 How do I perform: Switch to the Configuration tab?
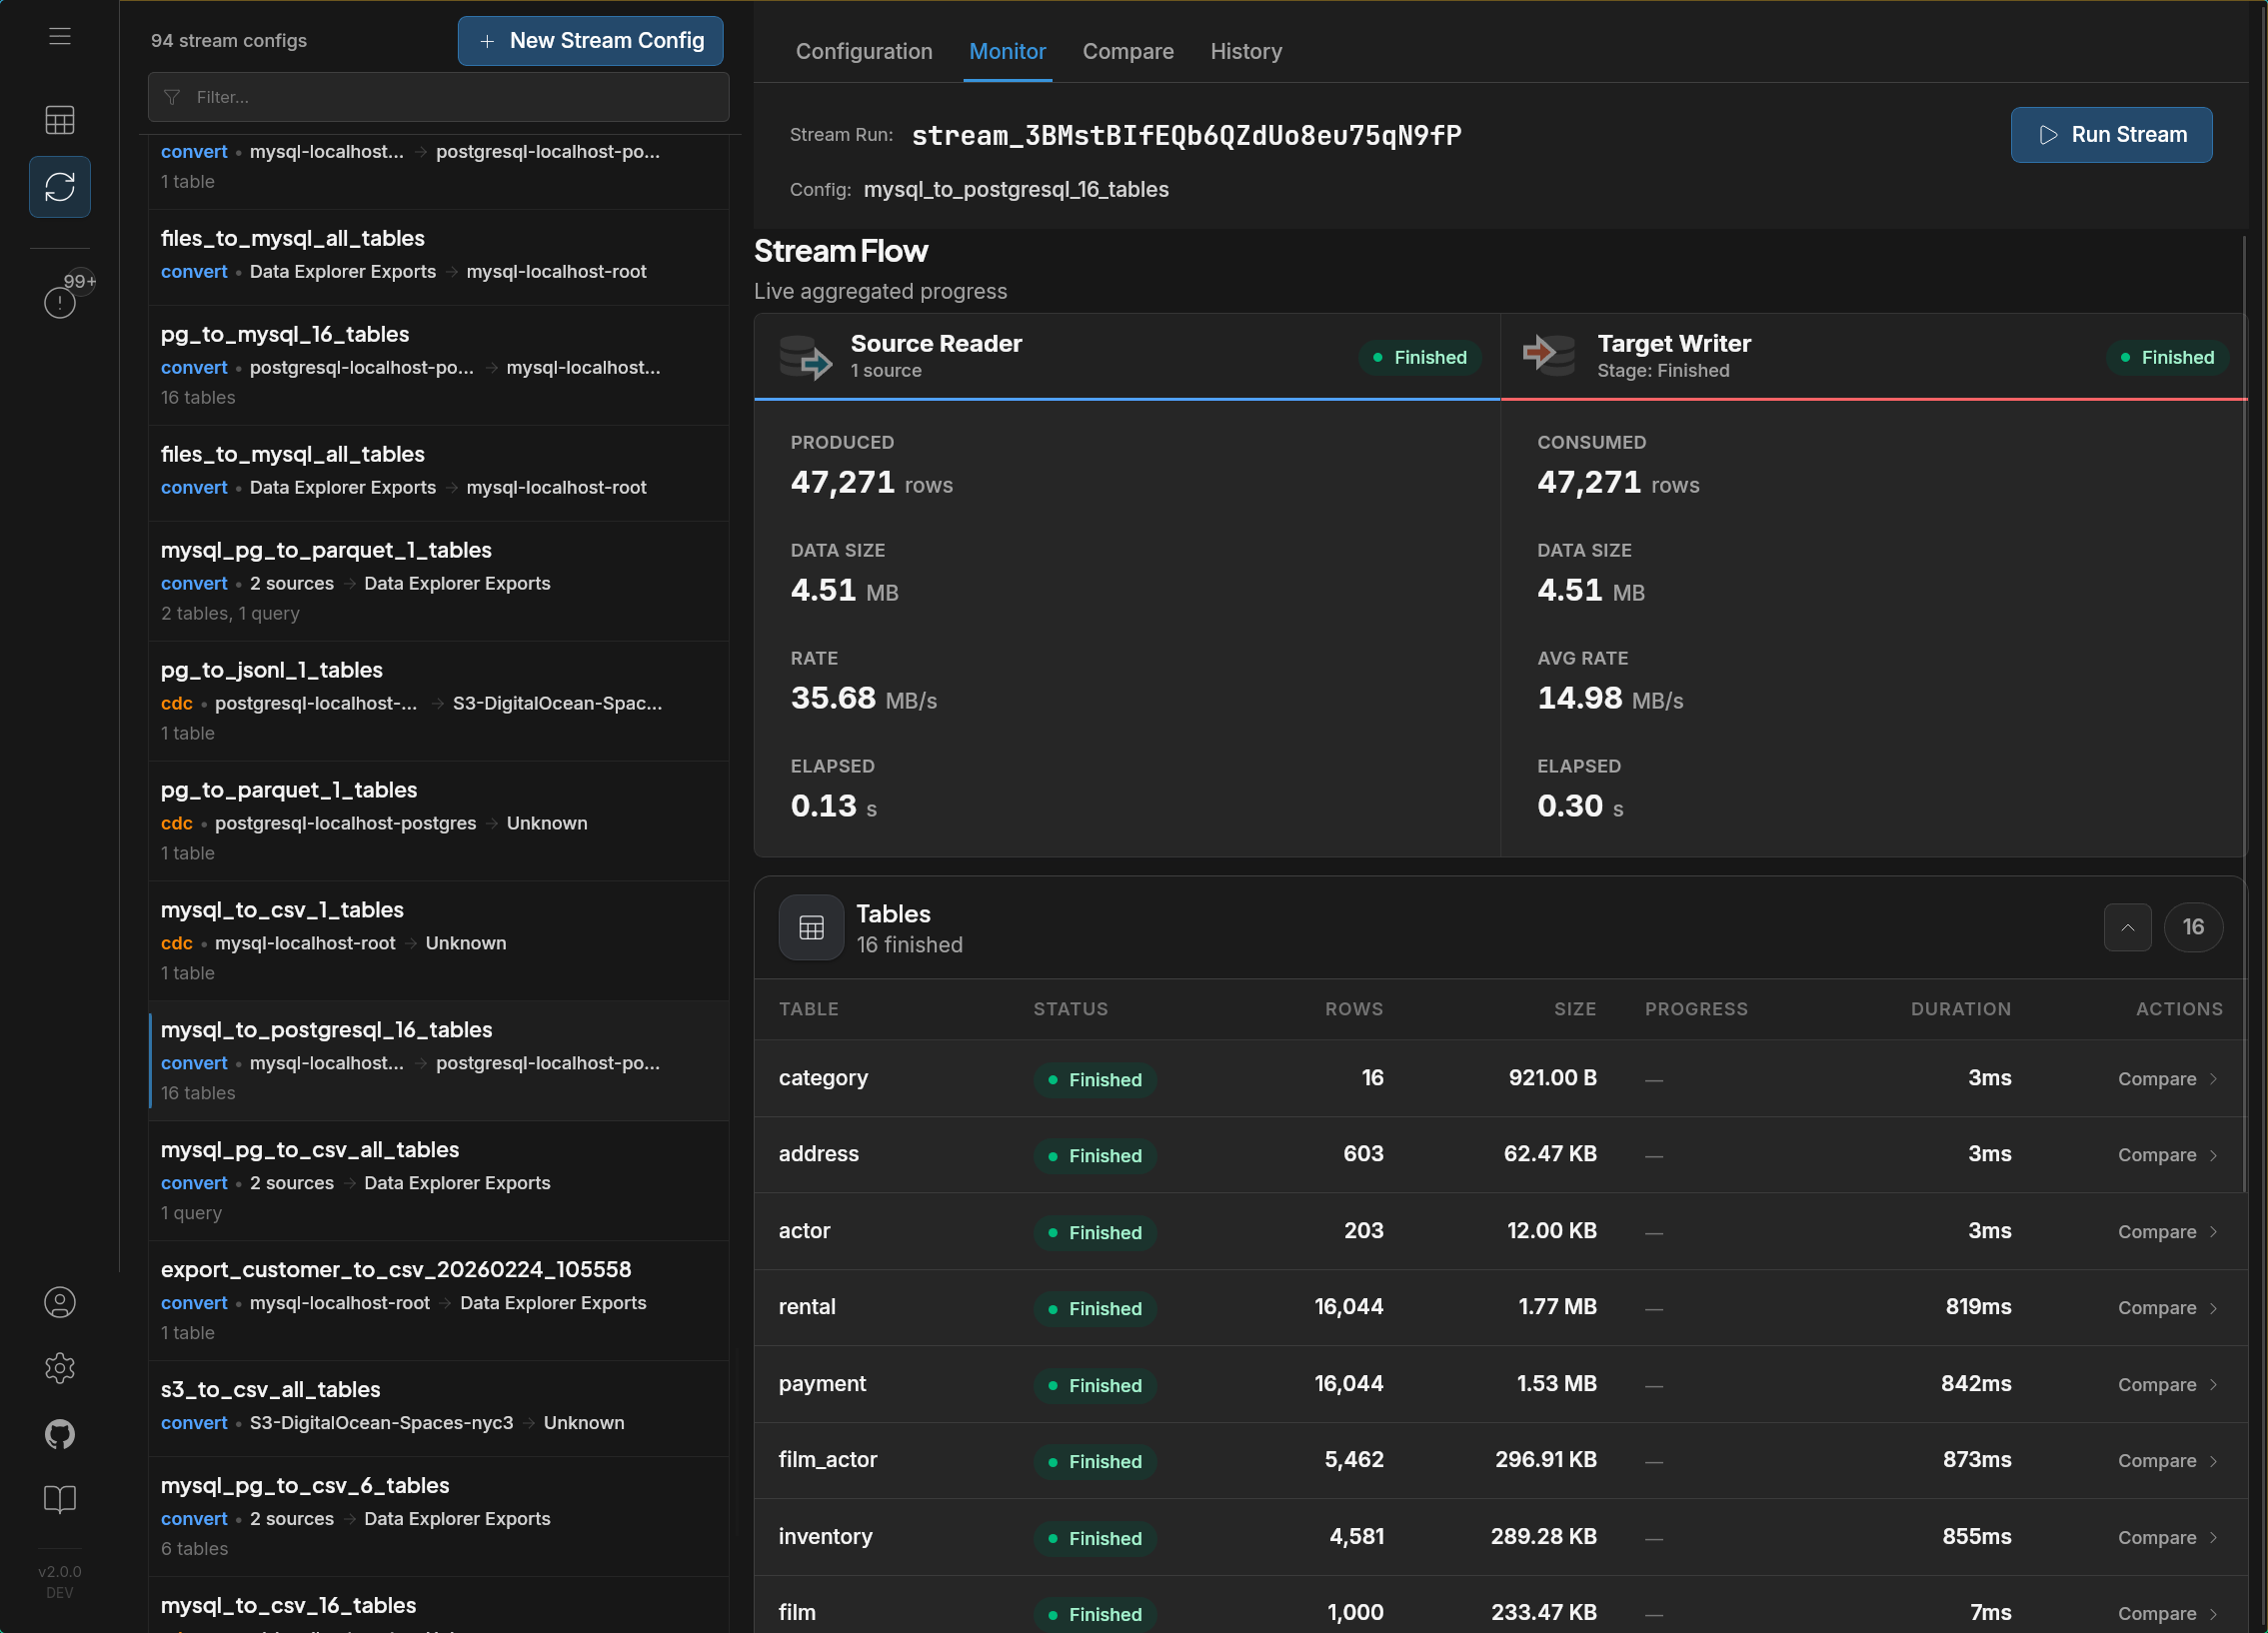(x=864, y=51)
